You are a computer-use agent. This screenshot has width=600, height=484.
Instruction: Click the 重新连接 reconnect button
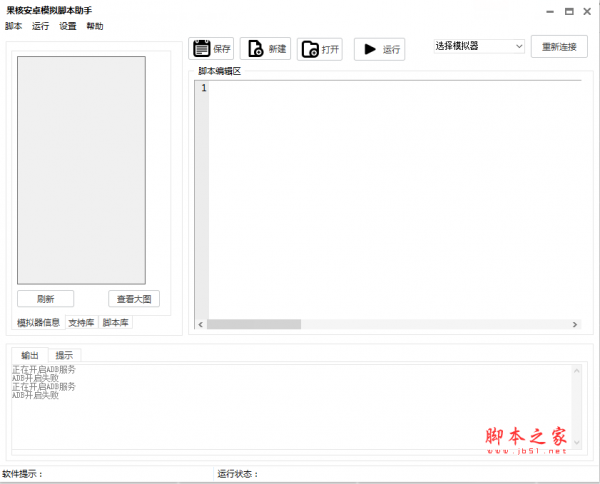click(x=559, y=47)
